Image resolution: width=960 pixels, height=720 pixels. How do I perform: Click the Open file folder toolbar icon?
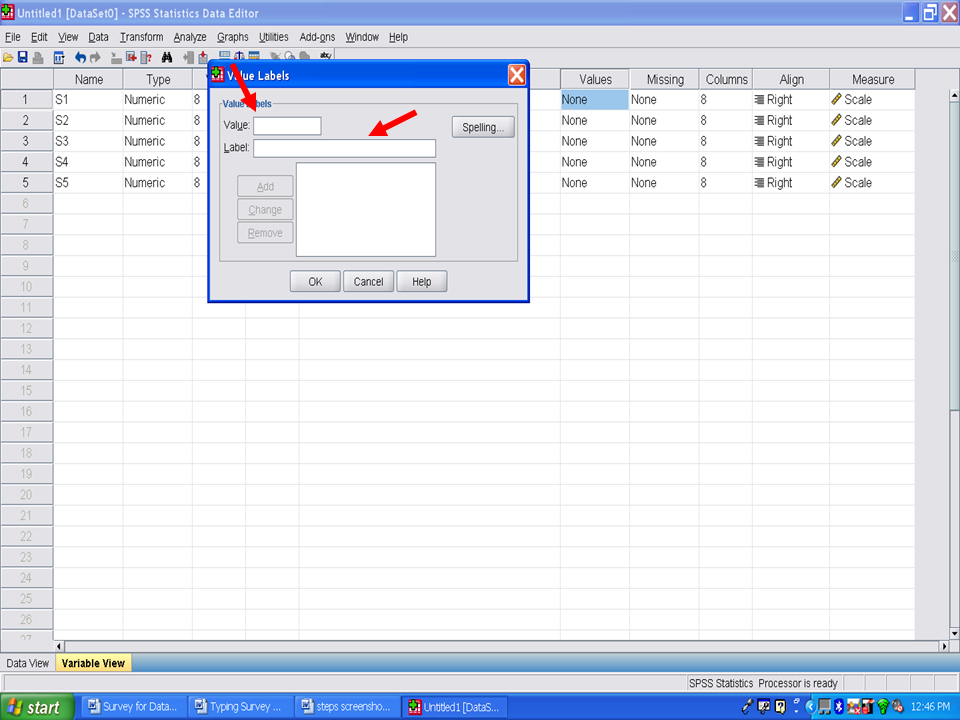click(8, 58)
